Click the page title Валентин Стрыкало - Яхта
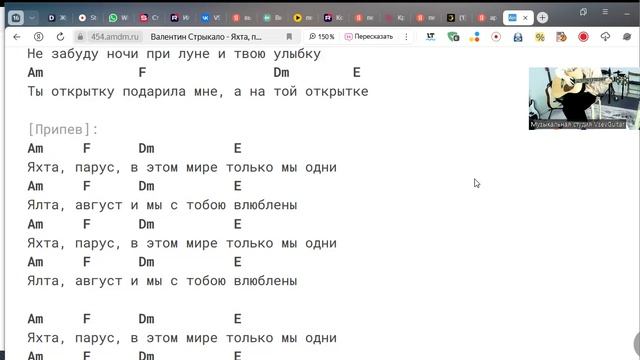This screenshot has width=640, height=360. (x=206, y=37)
